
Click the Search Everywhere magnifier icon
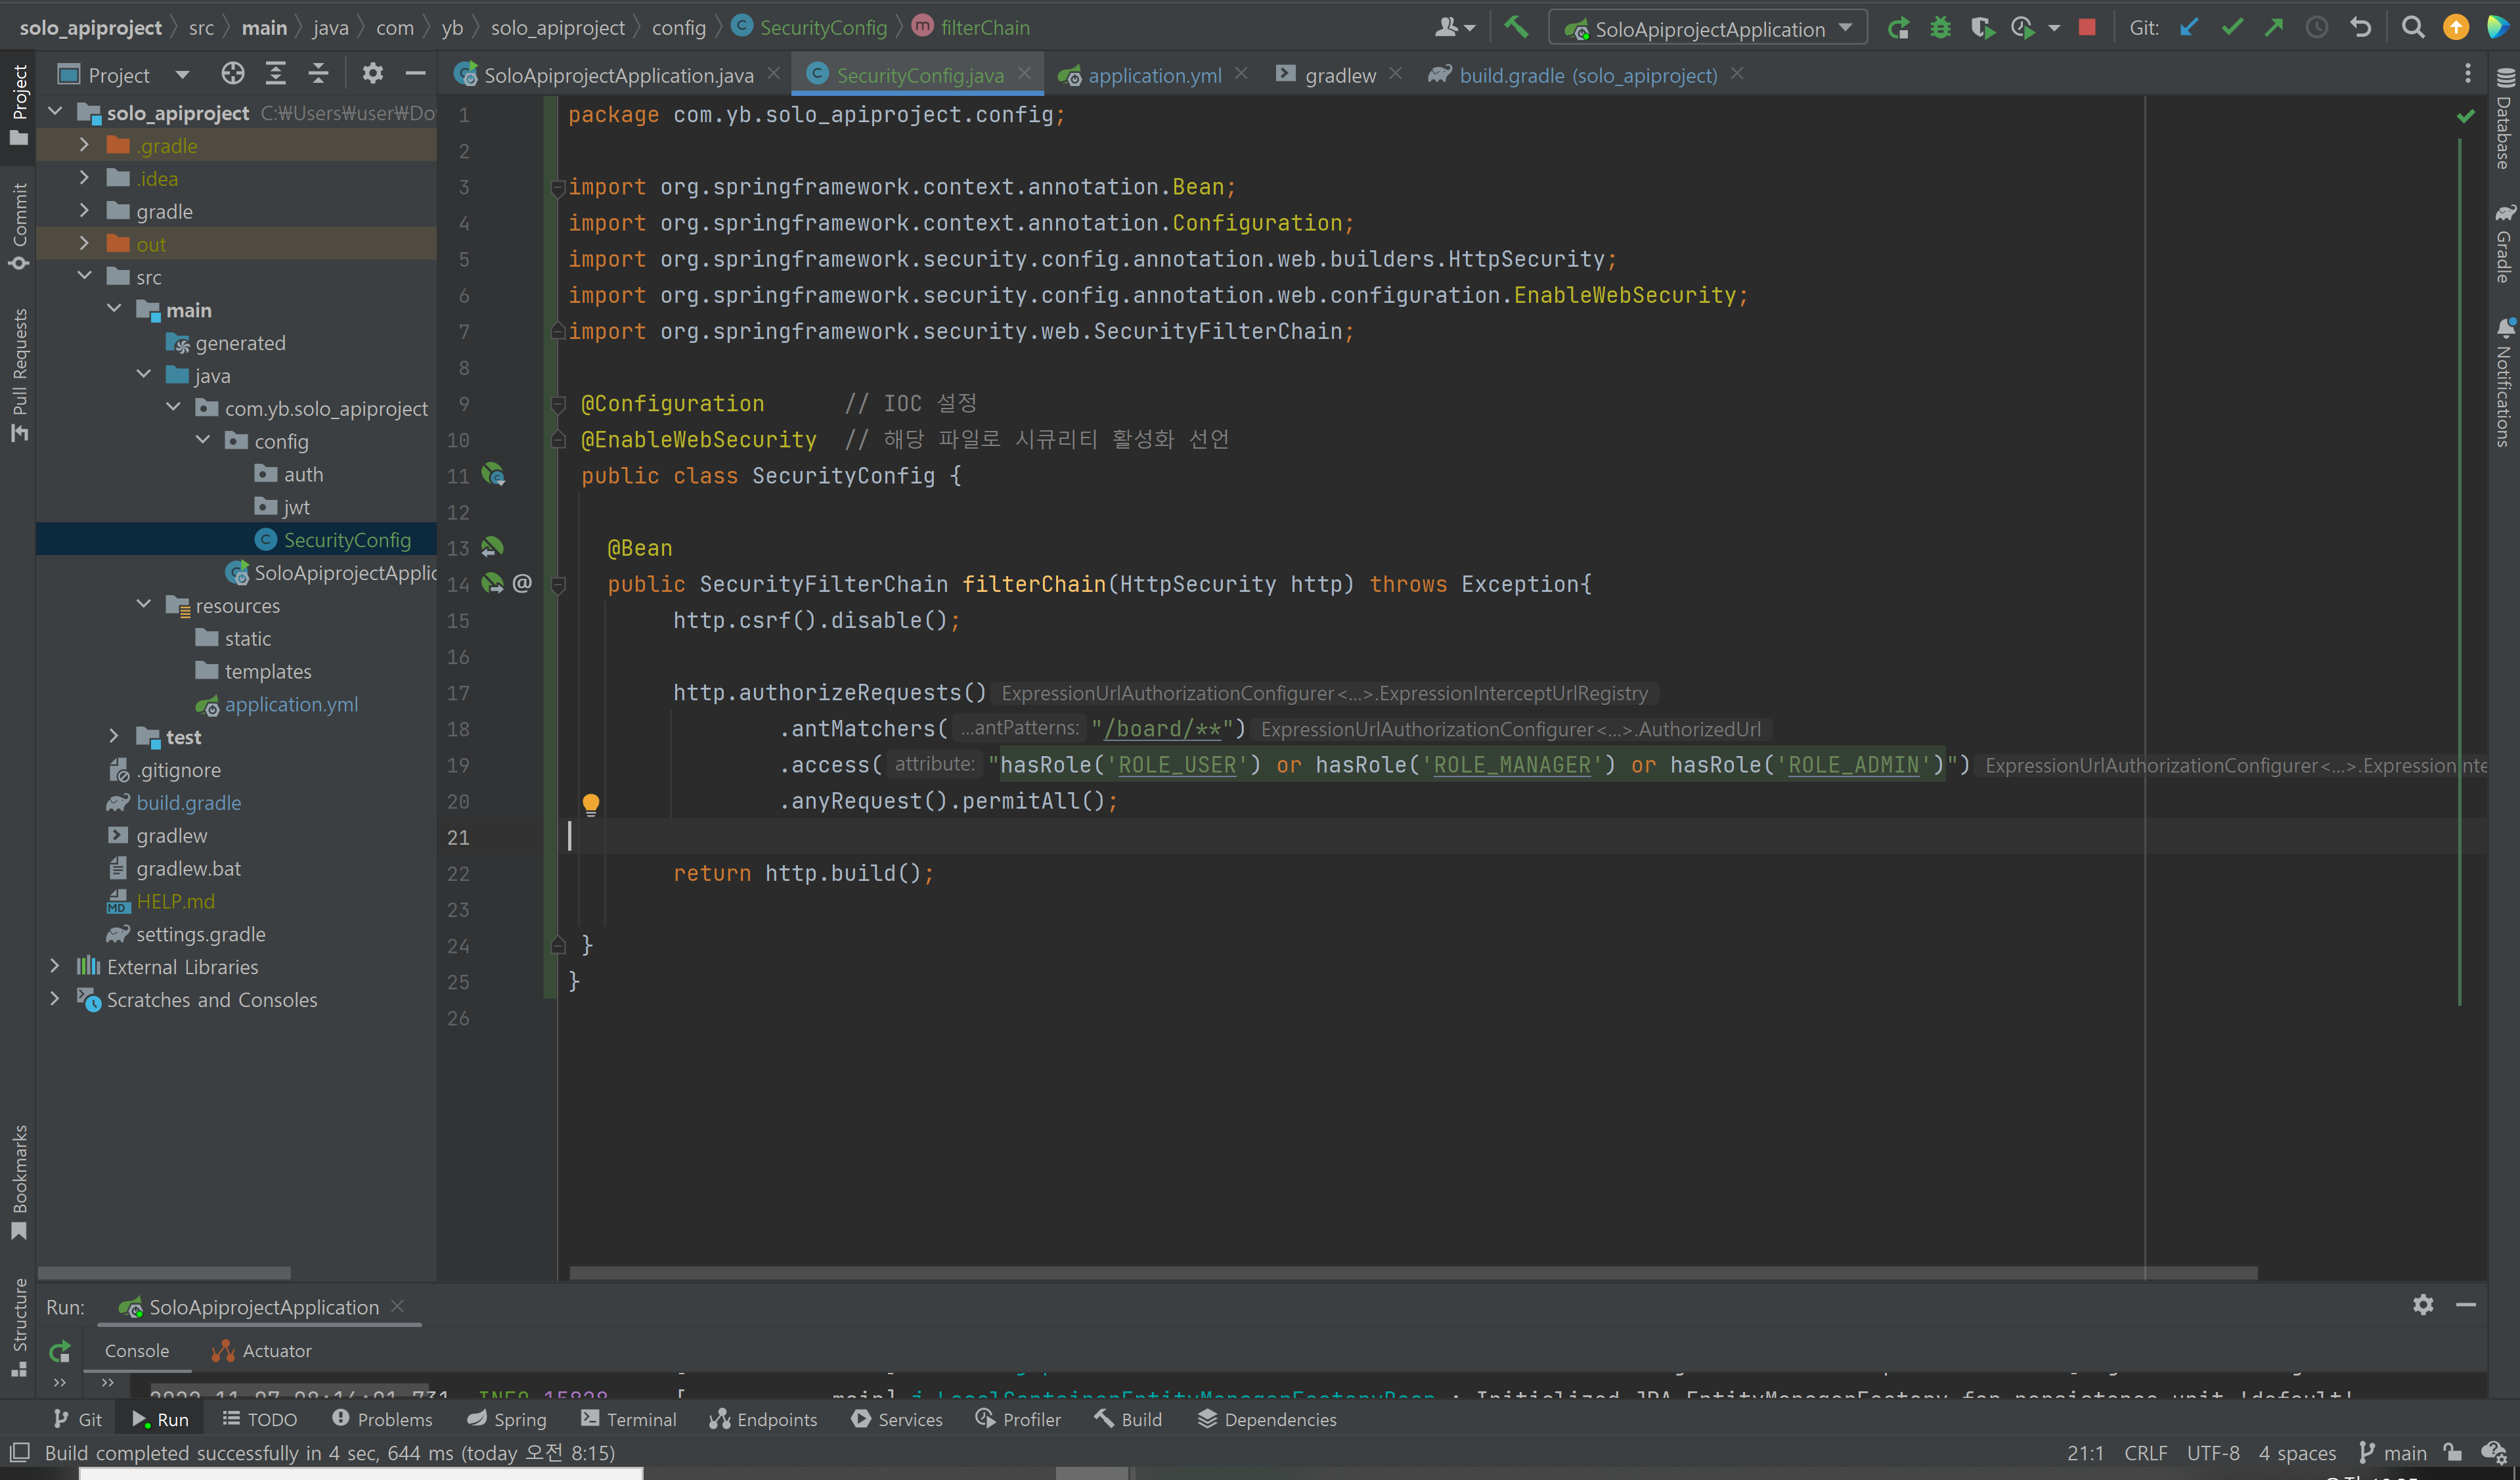[2413, 27]
